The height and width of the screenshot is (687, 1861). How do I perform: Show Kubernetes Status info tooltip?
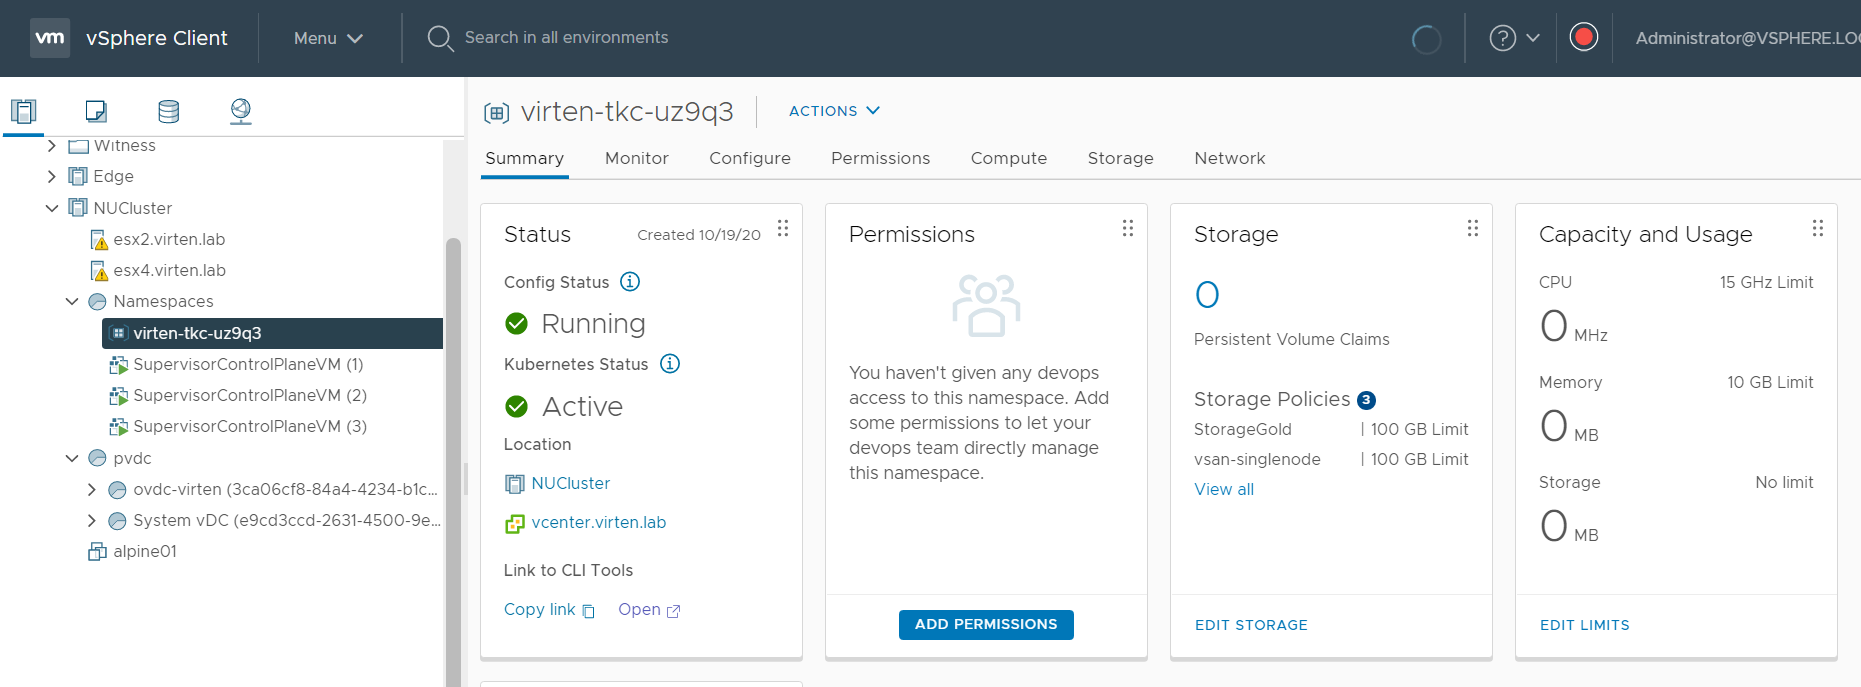point(670,363)
